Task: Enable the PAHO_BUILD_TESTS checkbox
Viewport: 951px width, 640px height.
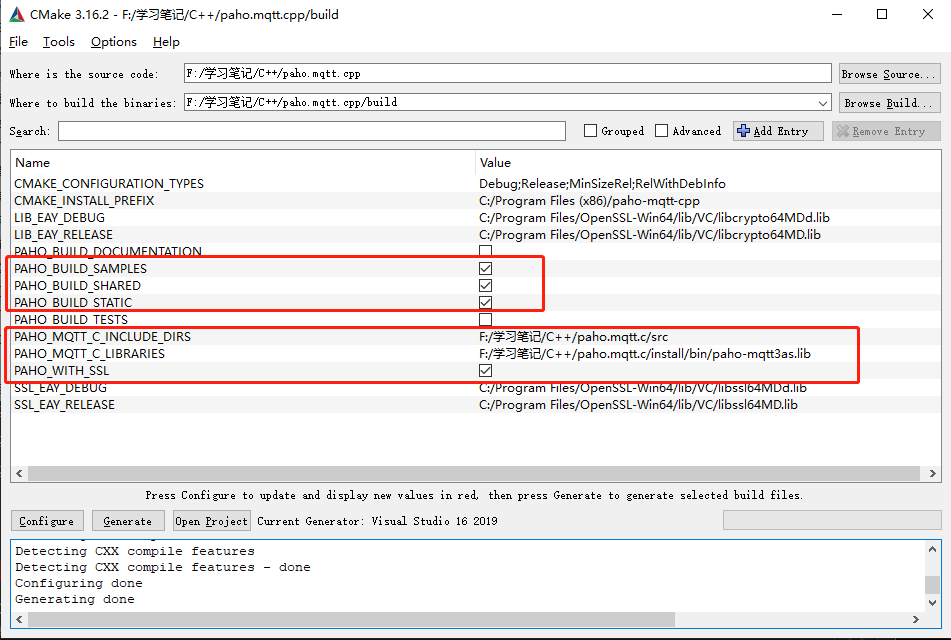Action: (x=485, y=319)
